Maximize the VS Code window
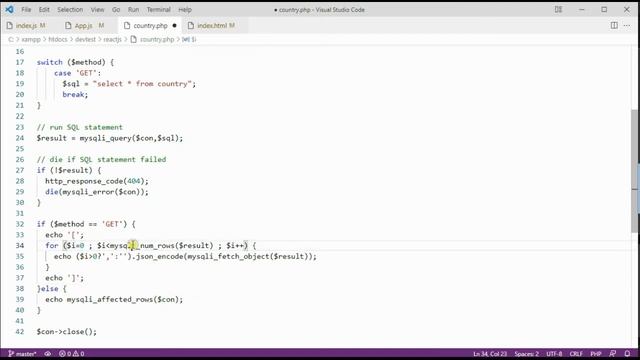 604,9
